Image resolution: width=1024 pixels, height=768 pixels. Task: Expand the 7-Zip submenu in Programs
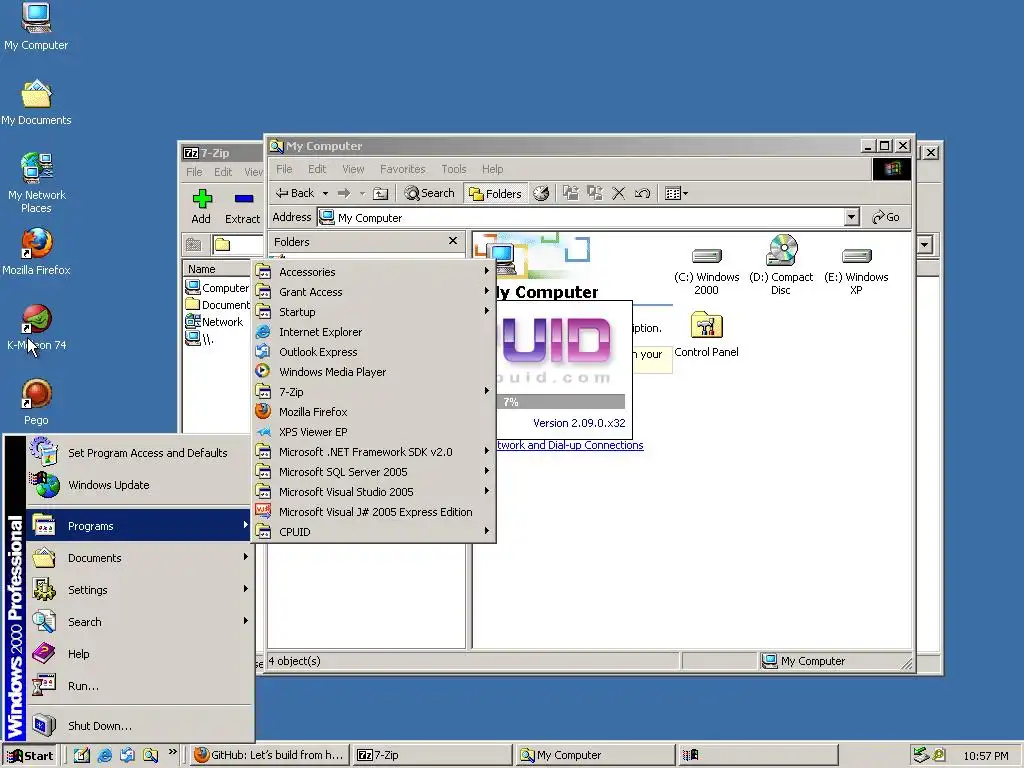point(374,392)
